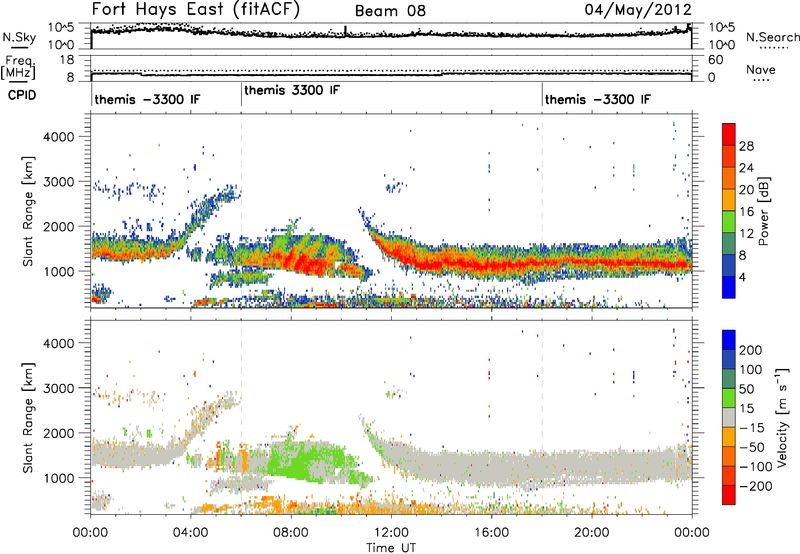This screenshot has width=800, height=554.
Task: Click the '4000' tick on power panel axis
Action: [58, 137]
